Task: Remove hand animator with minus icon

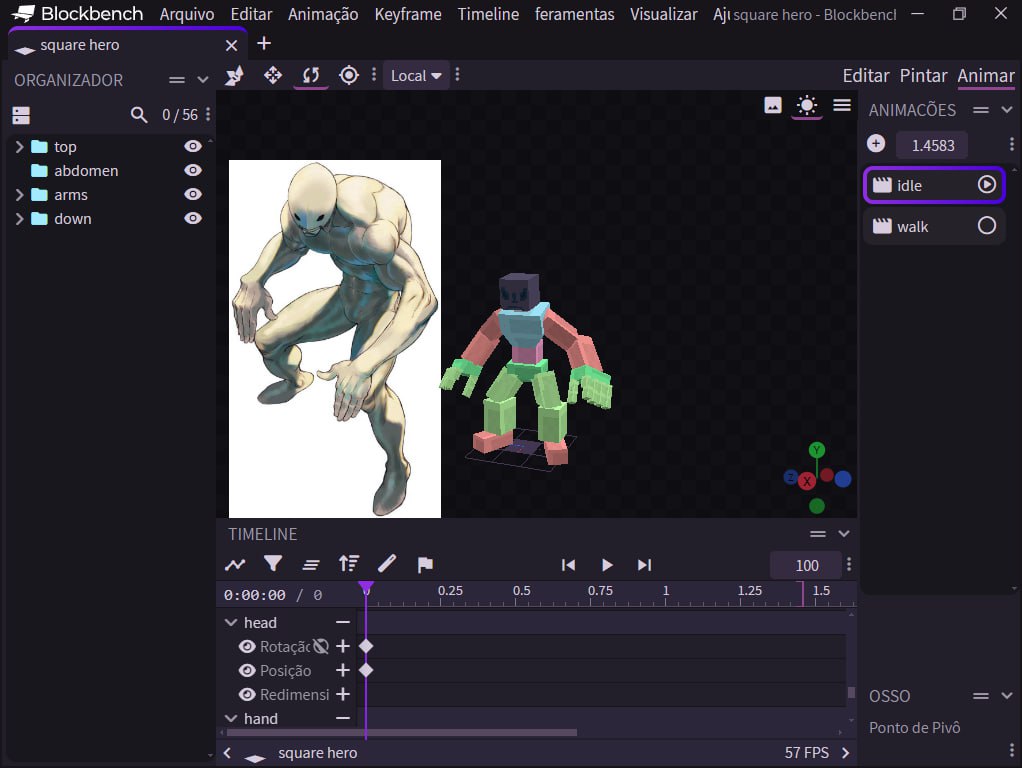Action: pos(343,718)
